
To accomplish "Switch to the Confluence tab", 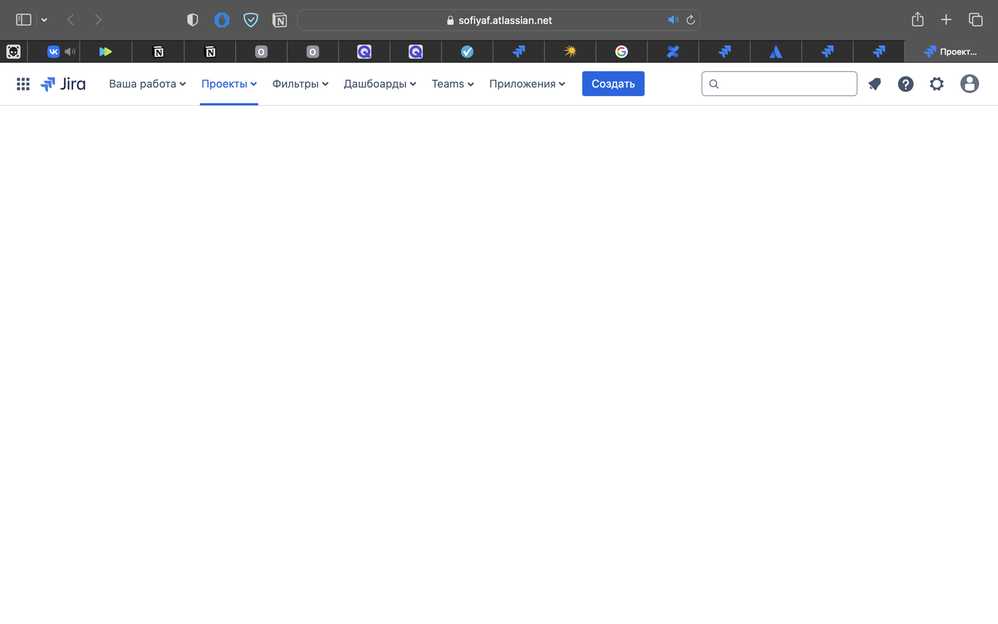I will click(x=673, y=52).
